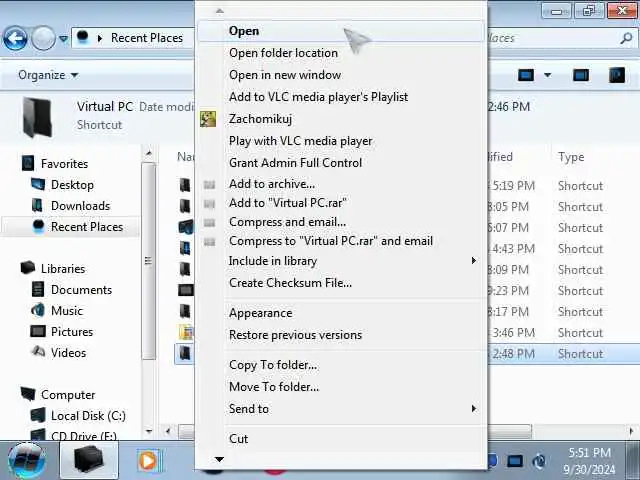640x480 pixels.
Task: Click the taskbar clock showing 5:51 PM
Action: tap(589, 452)
